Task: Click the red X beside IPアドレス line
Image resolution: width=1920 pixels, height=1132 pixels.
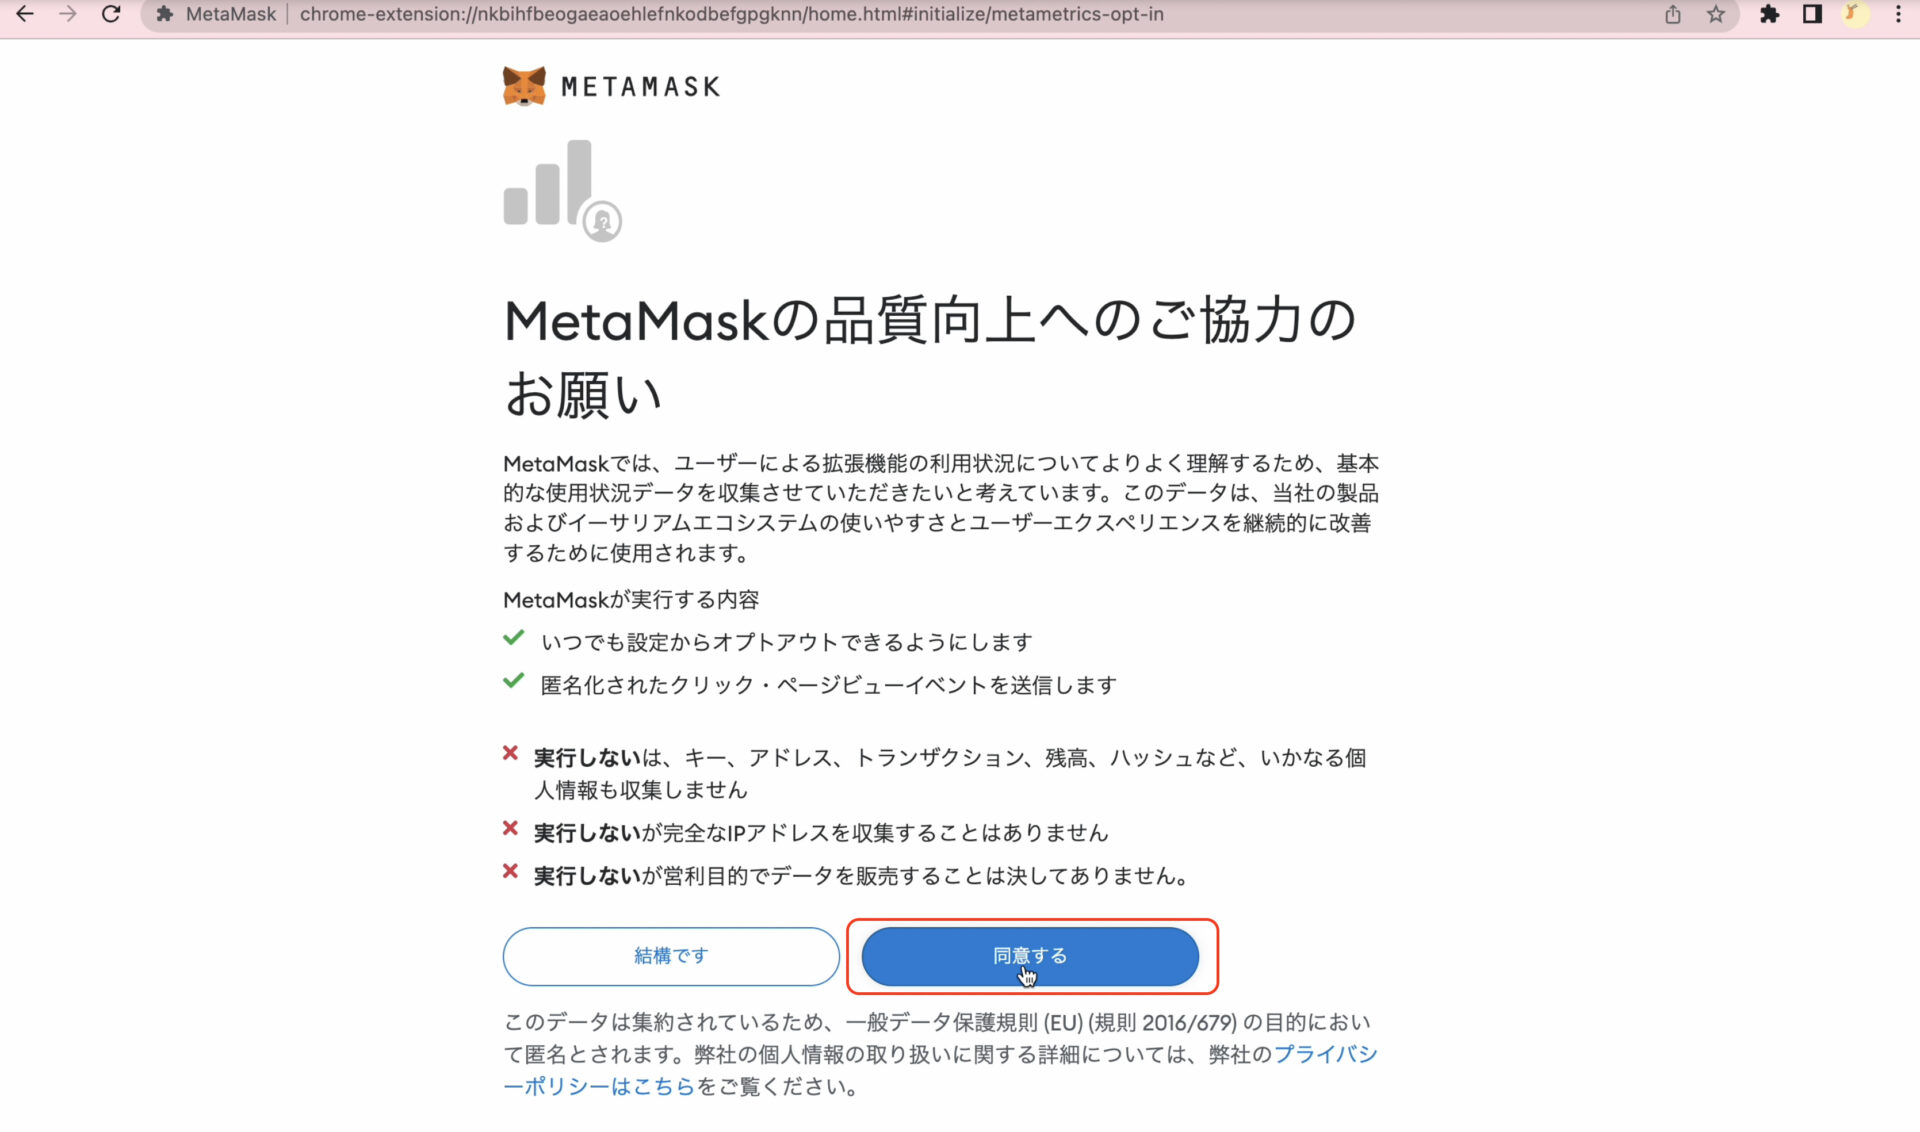Action: pos(510,828)
